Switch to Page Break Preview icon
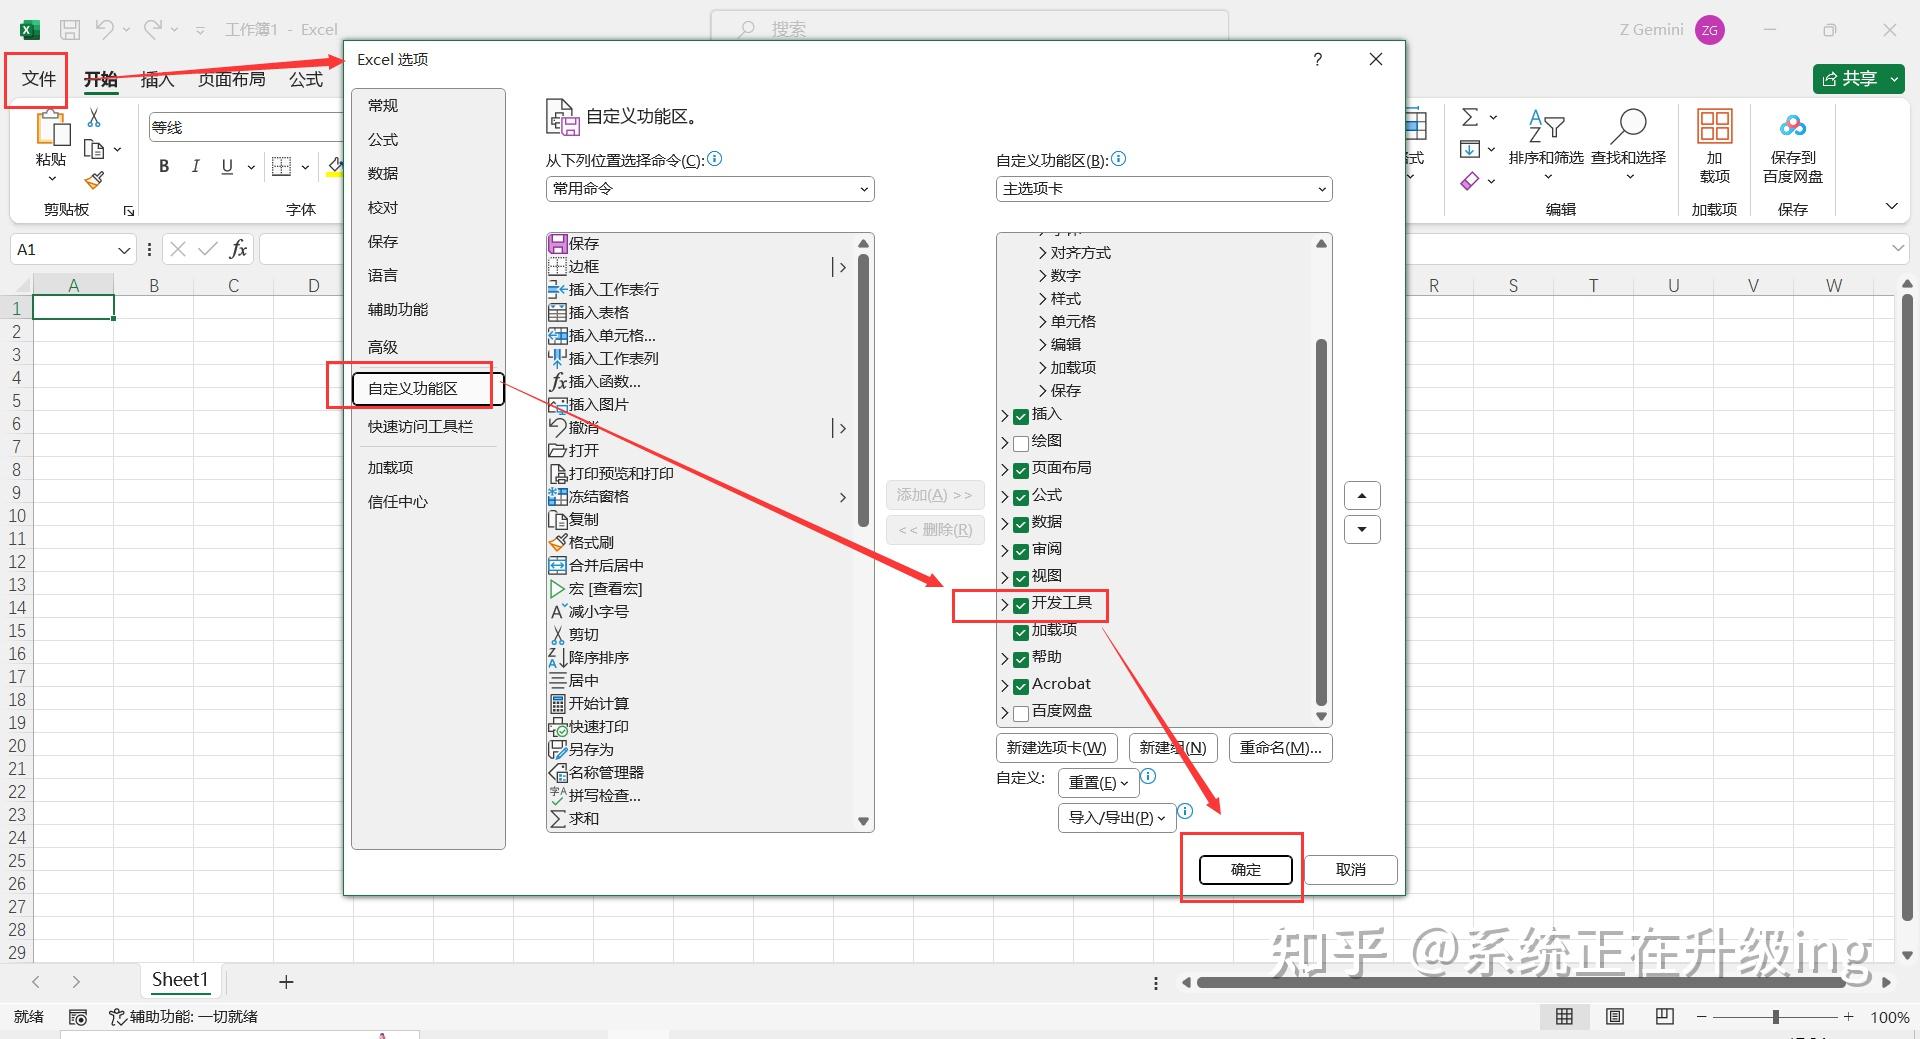Viewport: 1920px width, 1039px height. pos(1664,1016)
